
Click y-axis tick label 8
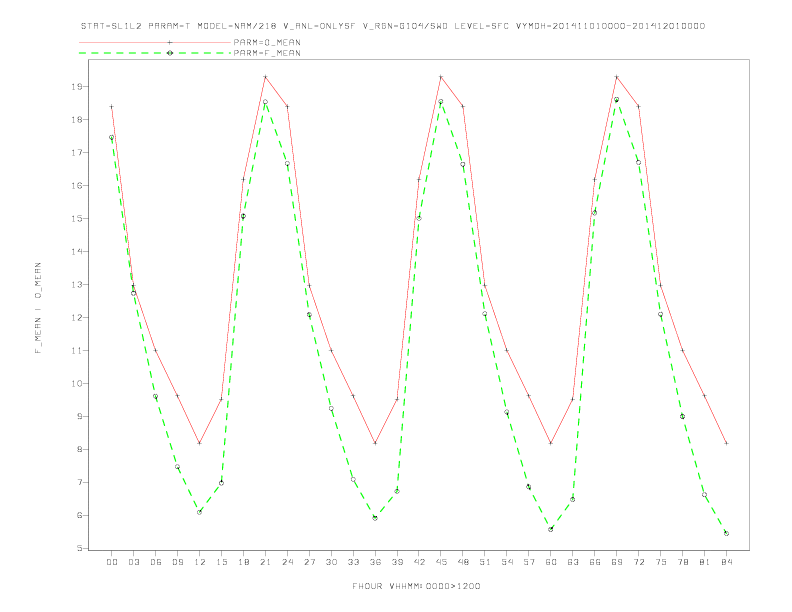click(x=79, y=449)
